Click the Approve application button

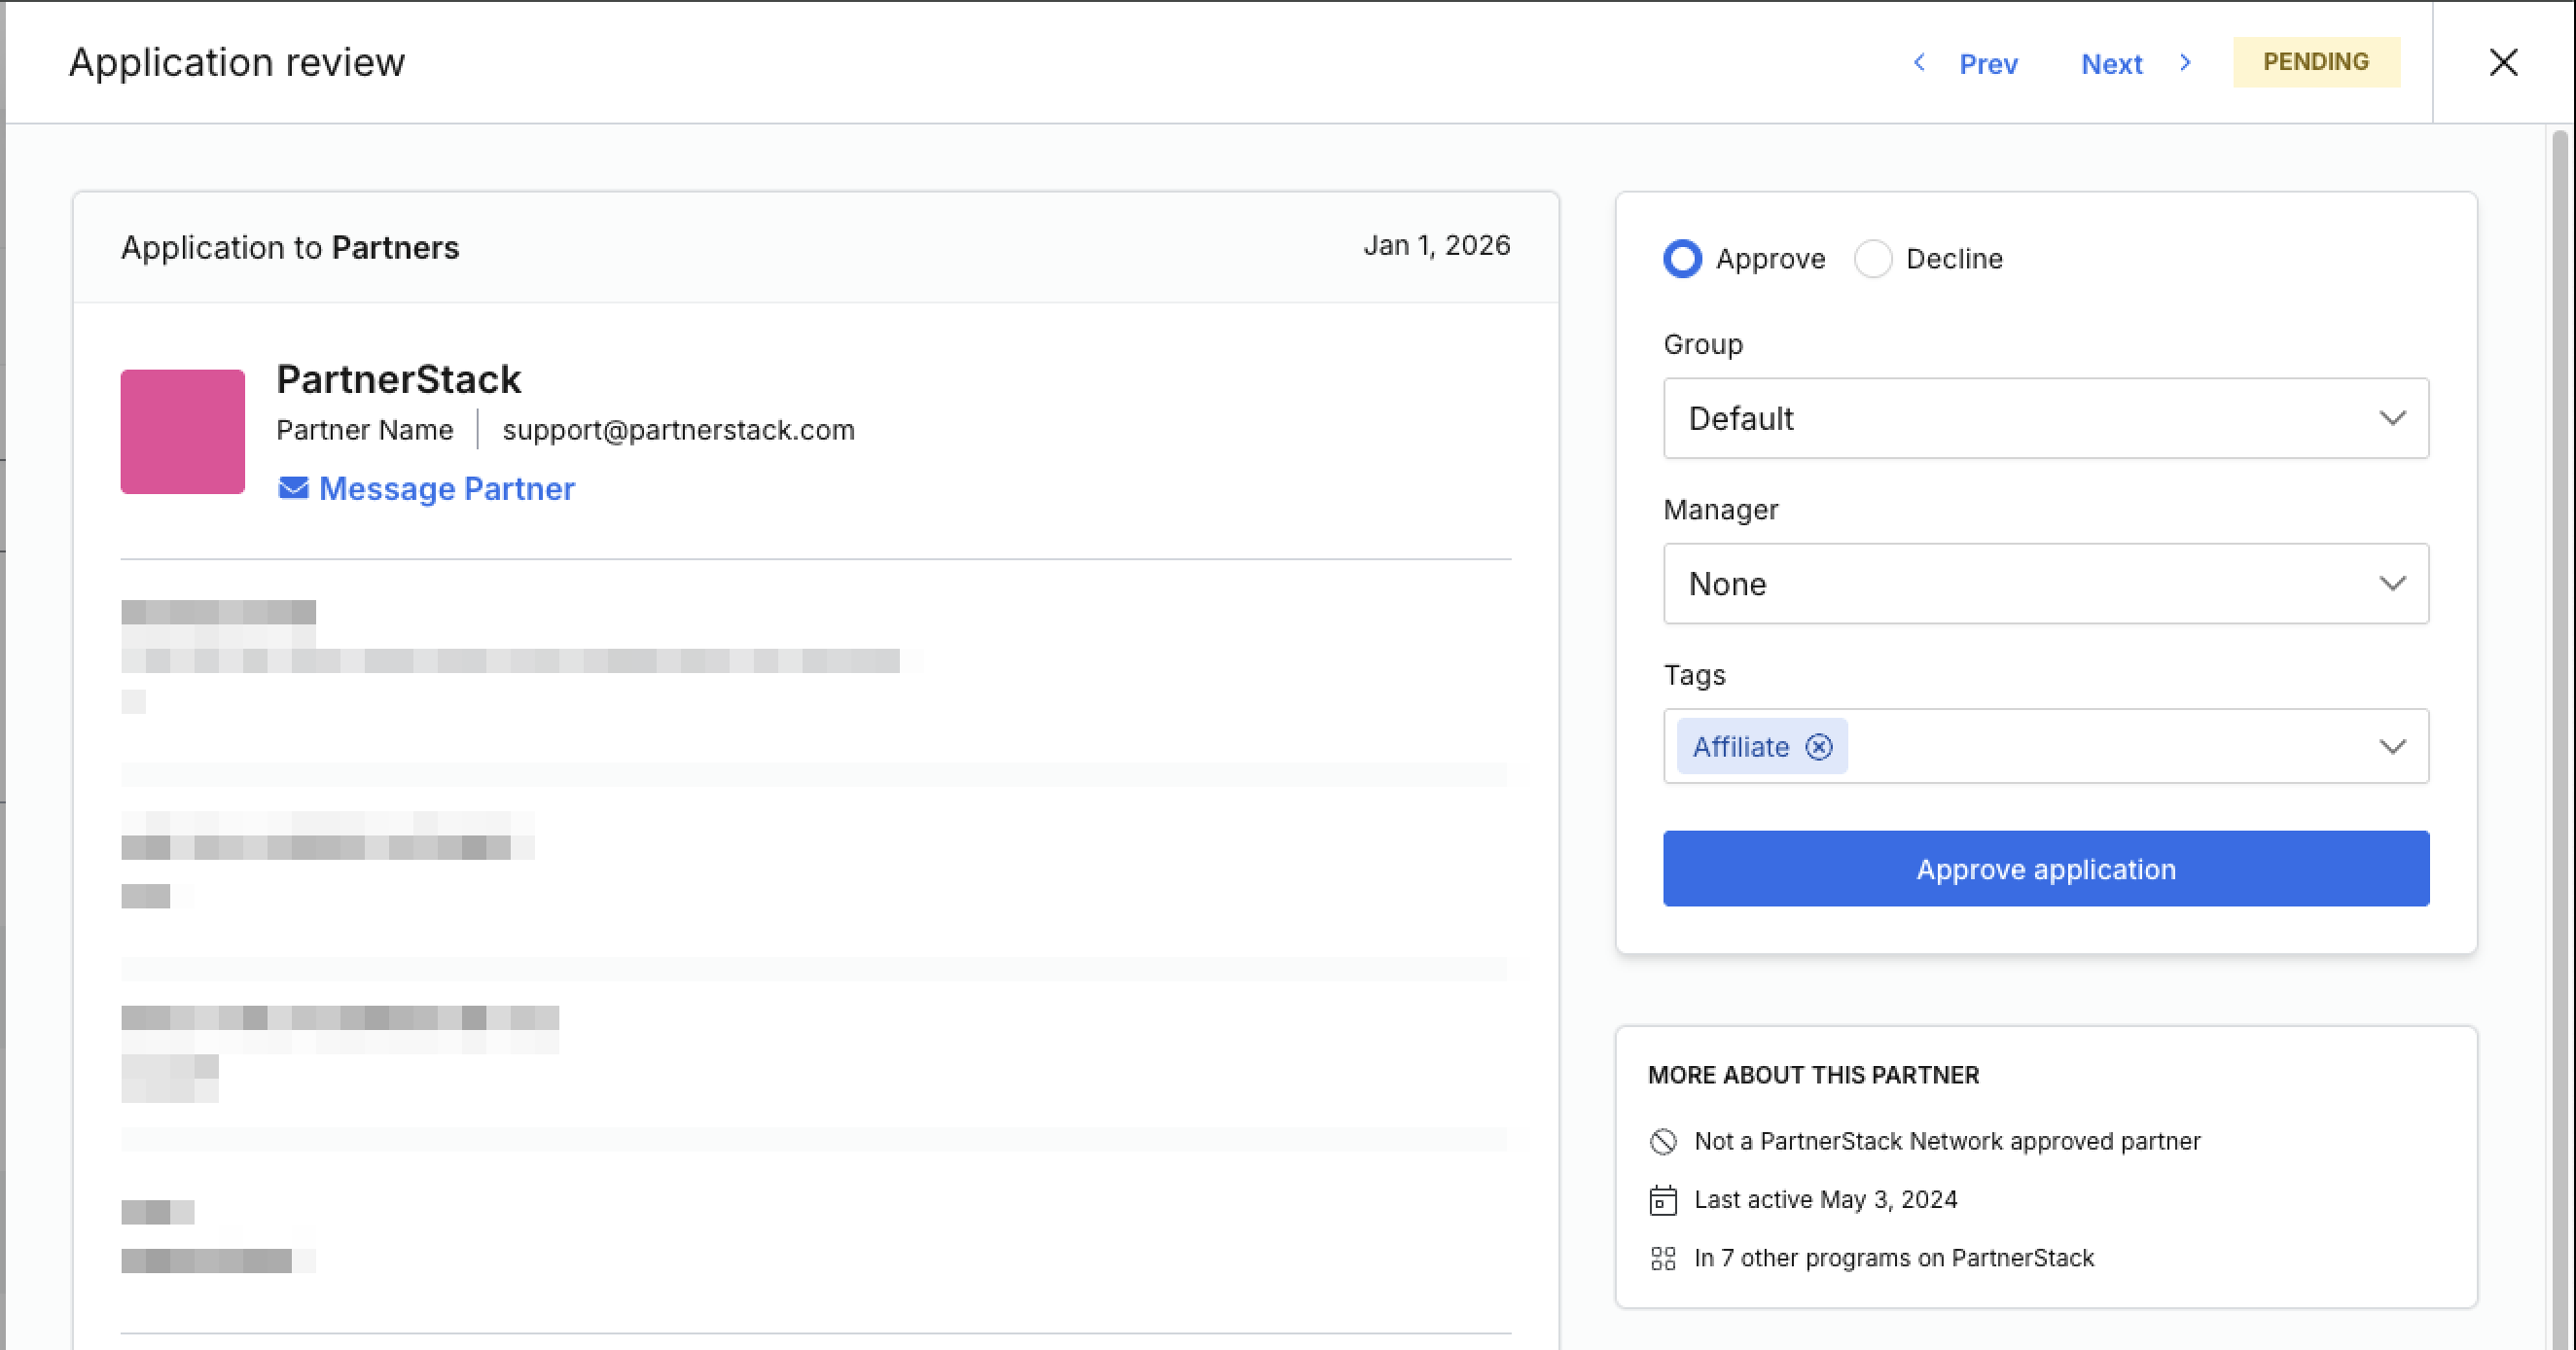(x=2046, y=869)
